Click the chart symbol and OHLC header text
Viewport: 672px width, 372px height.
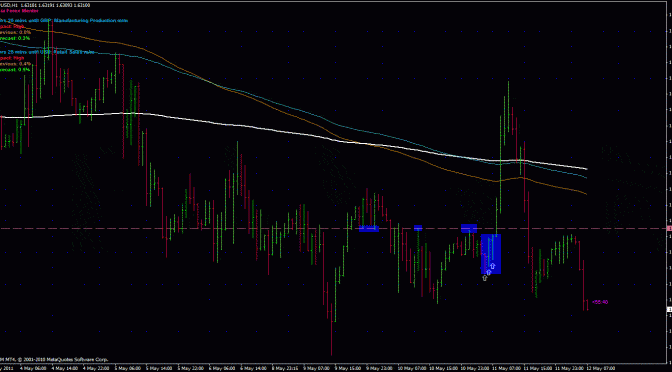(45, 5)
